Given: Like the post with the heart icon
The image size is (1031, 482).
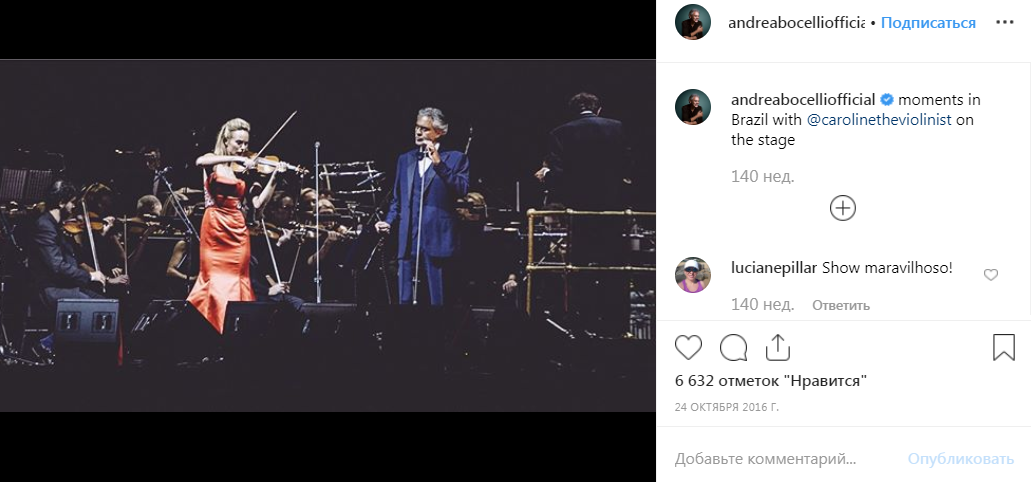Looking at the screenshot, I should [688, 347].
